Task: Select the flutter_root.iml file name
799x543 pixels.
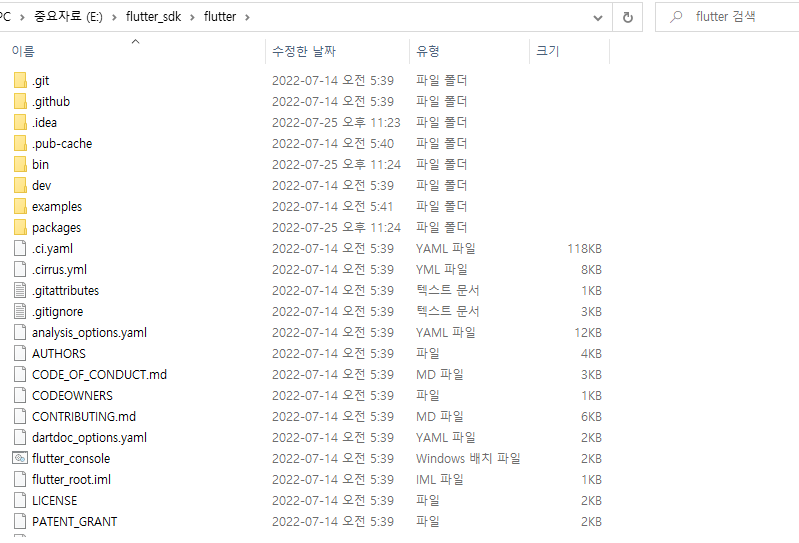Action: tap(71, 480)
